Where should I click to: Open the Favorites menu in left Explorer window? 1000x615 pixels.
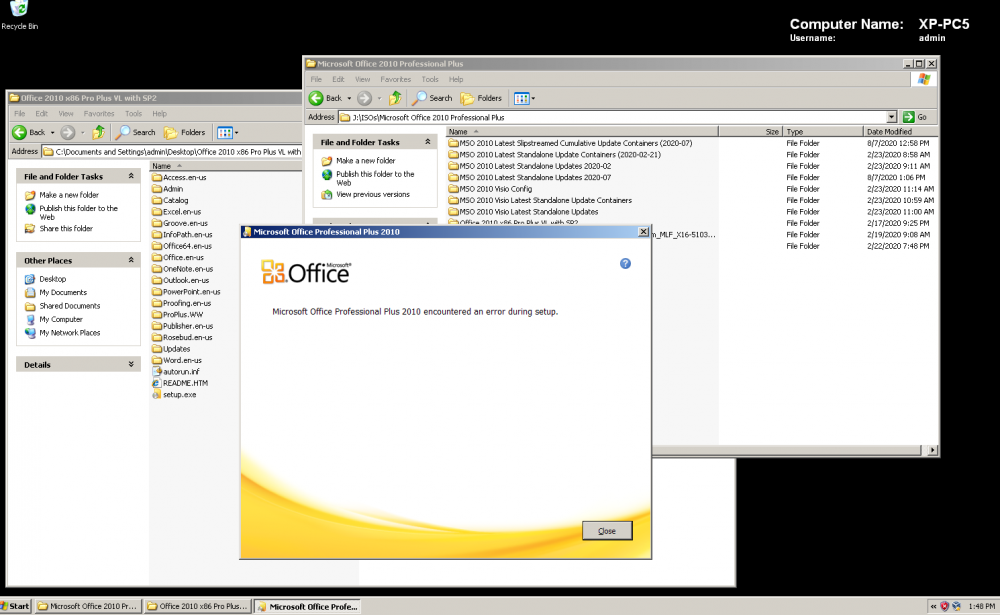[x=98, y=114]
